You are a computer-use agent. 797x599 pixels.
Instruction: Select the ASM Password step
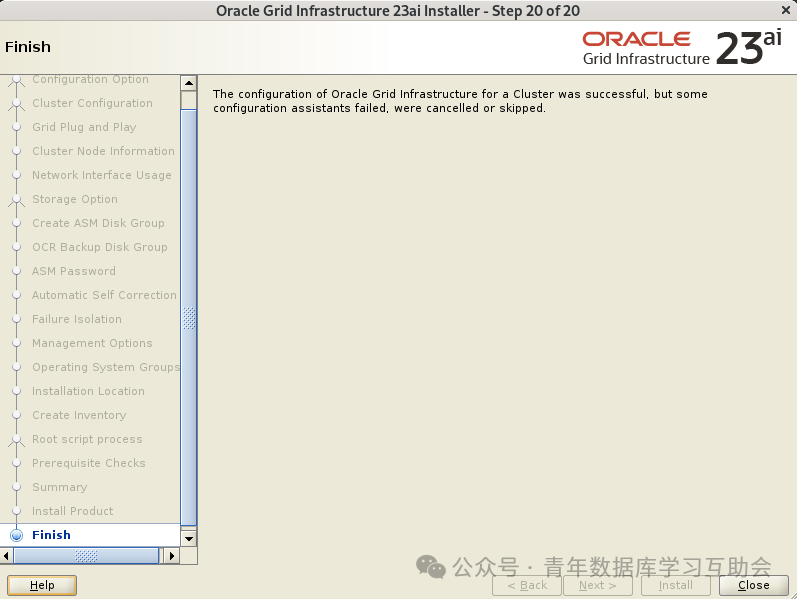coord(74,271)
